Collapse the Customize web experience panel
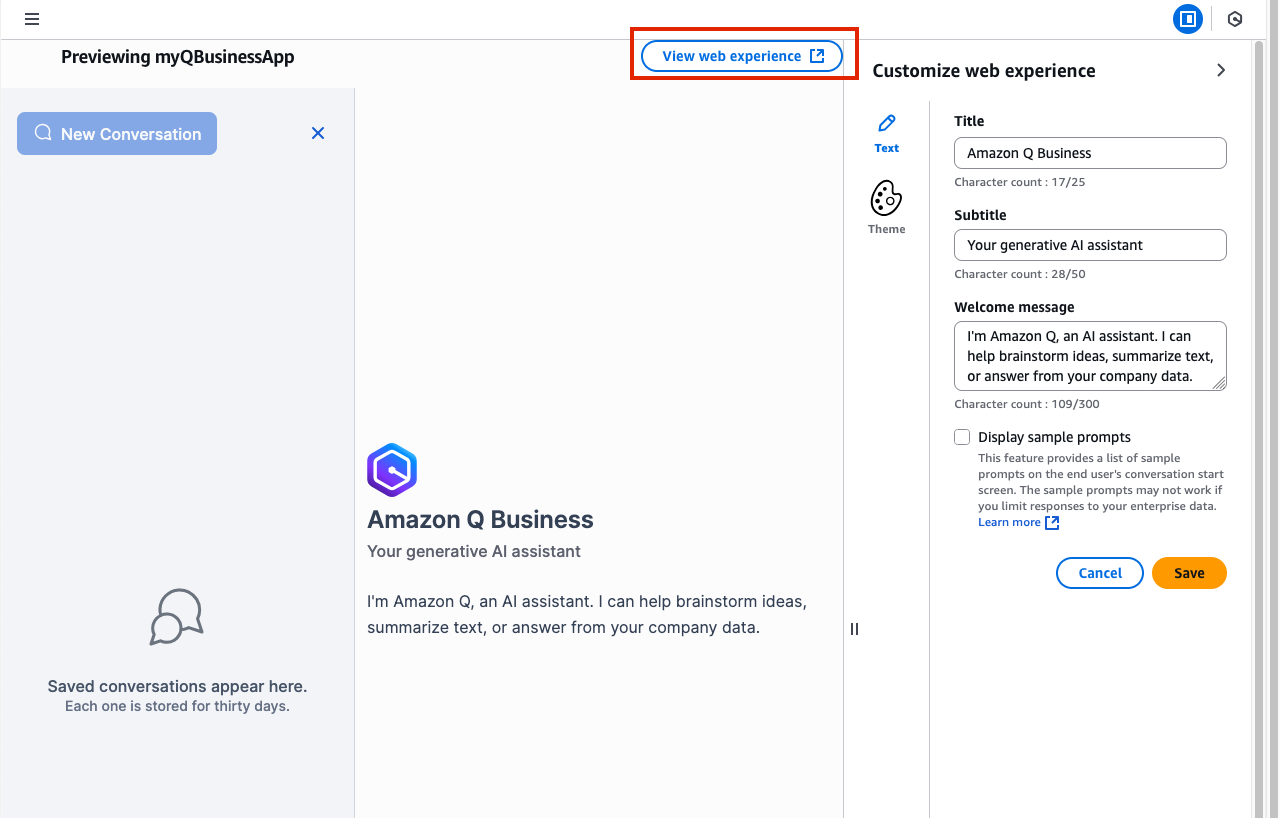The height and width of the screenshot is (818, 1280). (1221, 70)
